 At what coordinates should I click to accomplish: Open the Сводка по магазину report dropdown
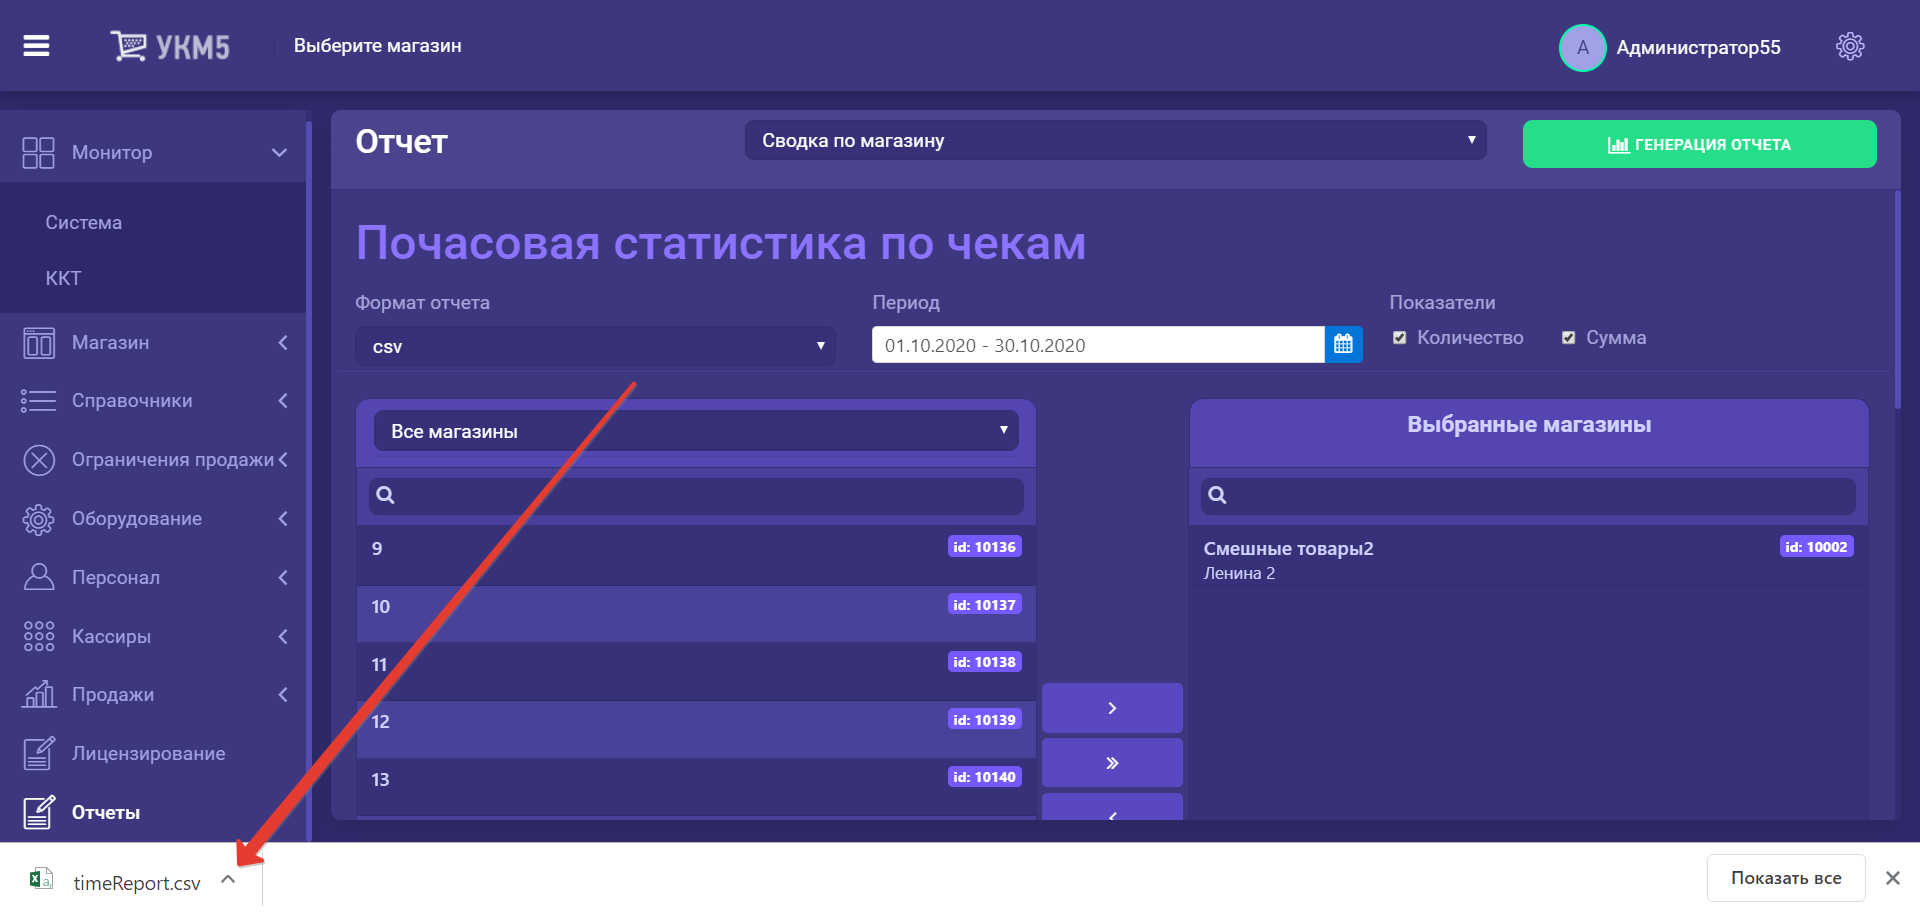1115,141
